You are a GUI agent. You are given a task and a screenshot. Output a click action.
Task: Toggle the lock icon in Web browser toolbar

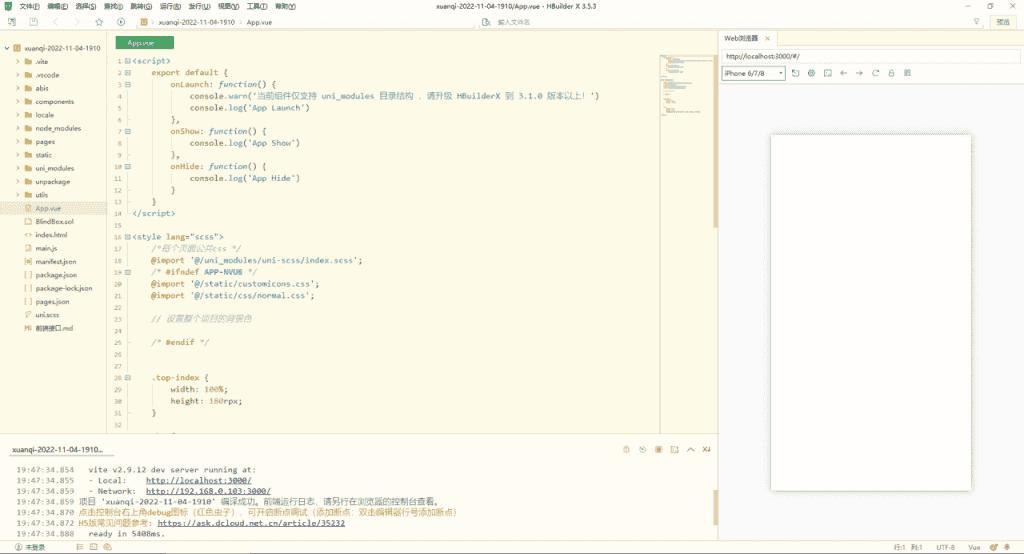click(891, 73)
